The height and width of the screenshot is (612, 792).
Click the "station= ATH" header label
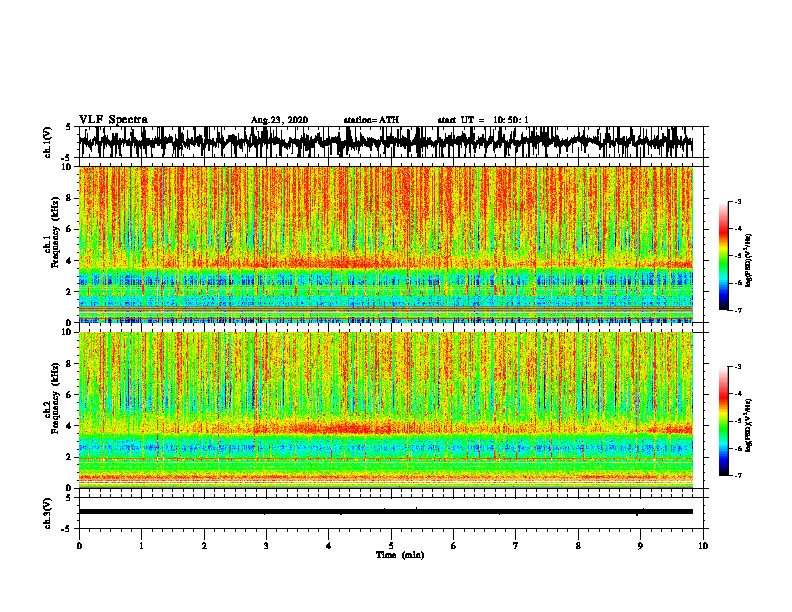(x=371, y=120)
